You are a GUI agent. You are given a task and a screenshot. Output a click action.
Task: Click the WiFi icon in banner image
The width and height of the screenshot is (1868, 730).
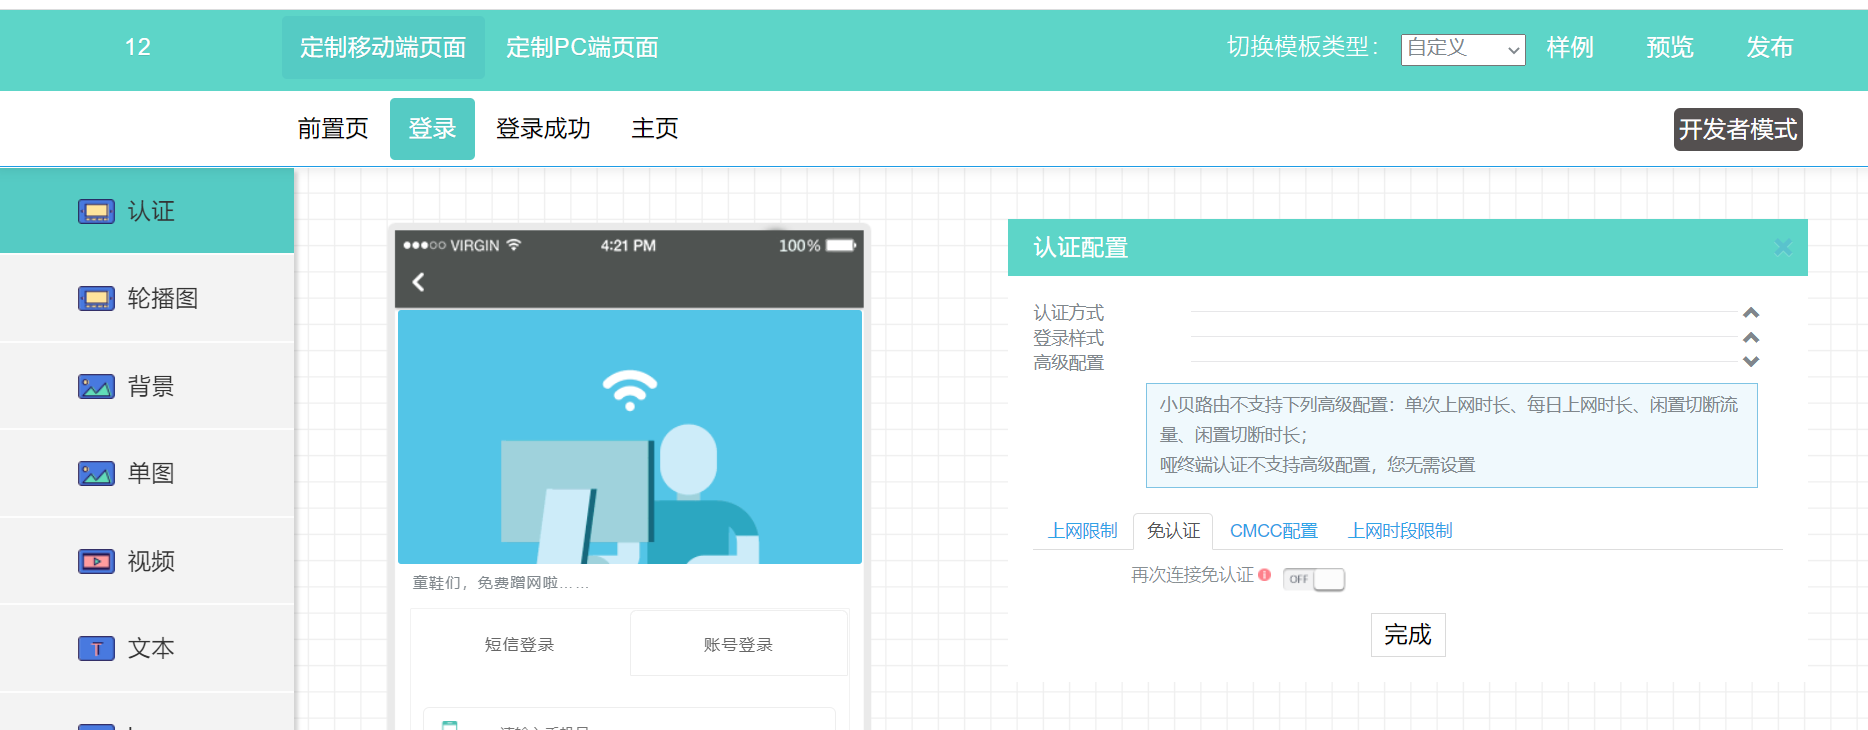pos(630,389)
